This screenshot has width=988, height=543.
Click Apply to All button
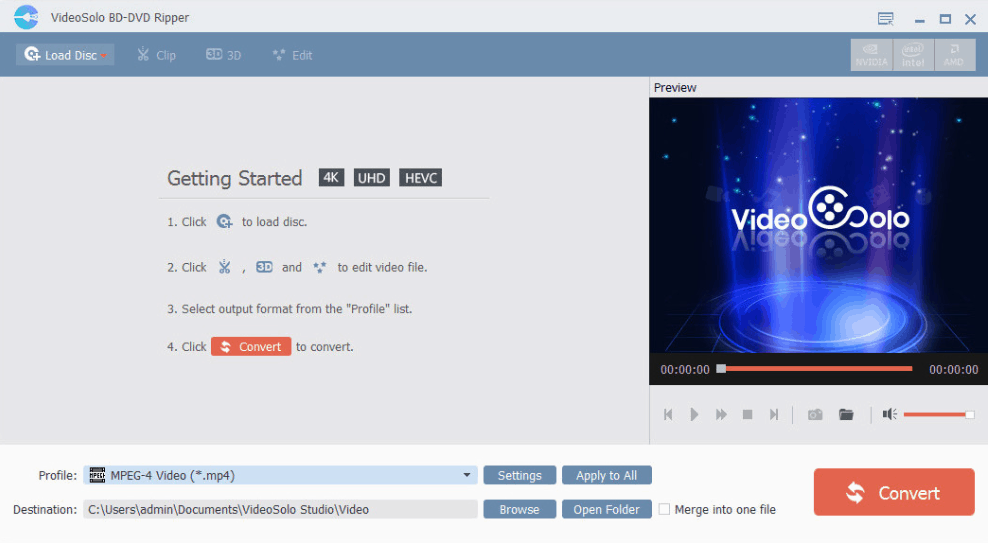[x=606, y=475]
